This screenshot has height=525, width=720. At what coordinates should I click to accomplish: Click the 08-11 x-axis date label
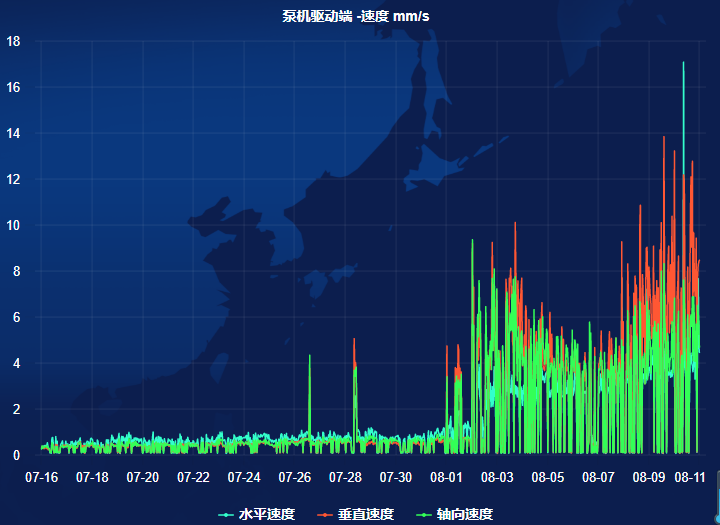pos(689,477)
